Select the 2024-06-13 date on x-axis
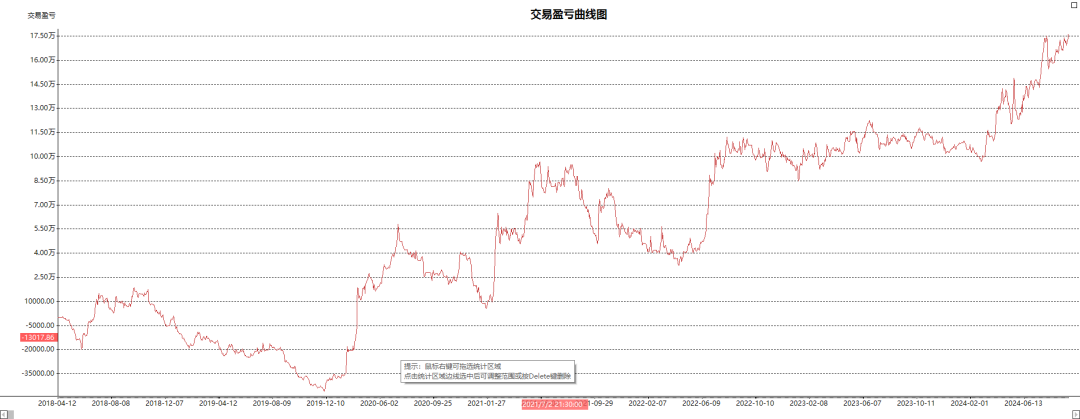Screen dimensions: 1080x419 click(x=1023, y=403)
